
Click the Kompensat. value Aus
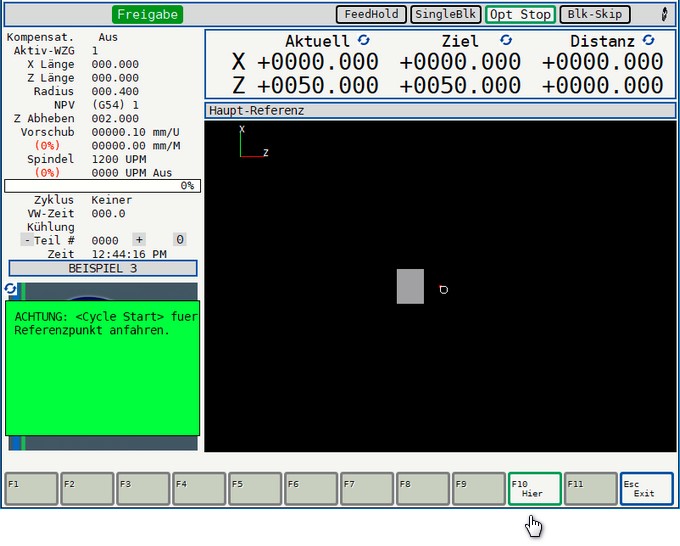[108, 37]
